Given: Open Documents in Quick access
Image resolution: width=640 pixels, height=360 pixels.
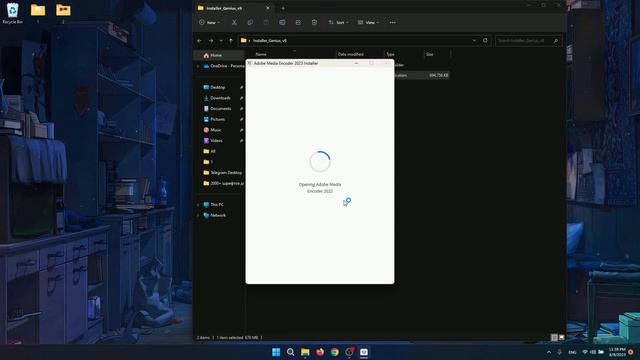Looking at the screenshot, I should tap(220, 109).
